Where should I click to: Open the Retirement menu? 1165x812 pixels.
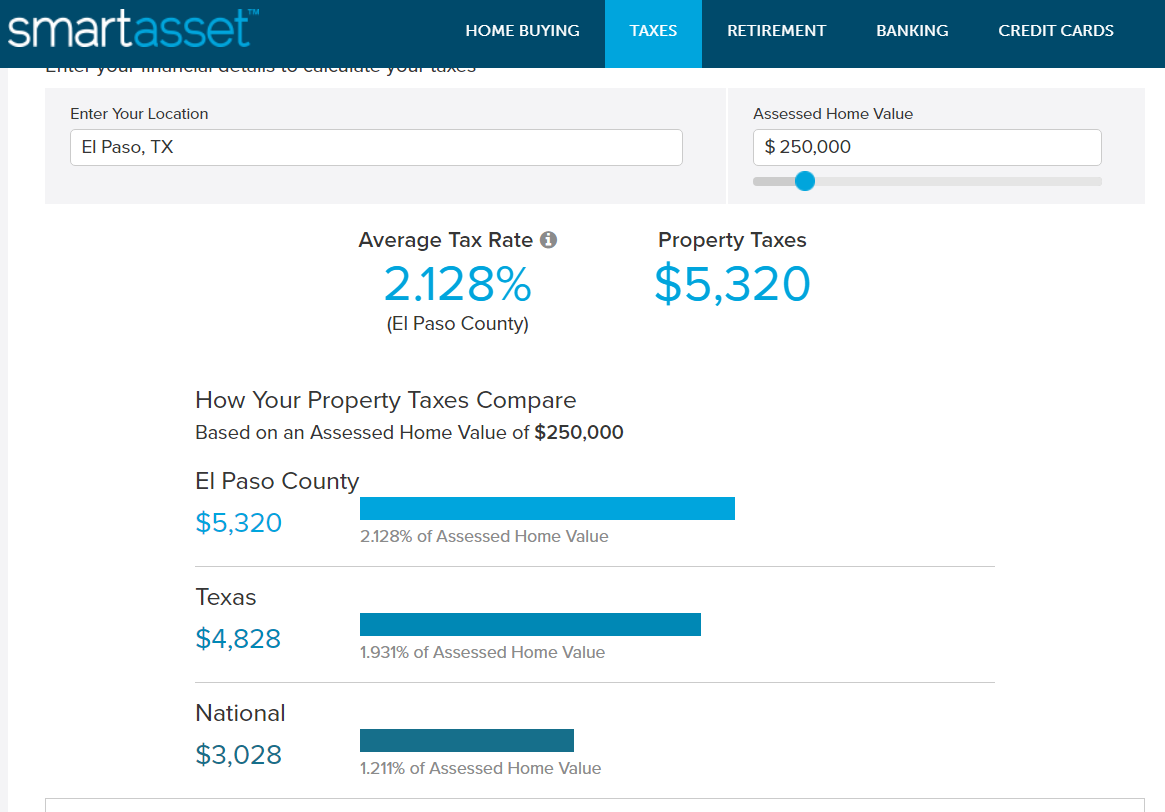pos(776,31)
